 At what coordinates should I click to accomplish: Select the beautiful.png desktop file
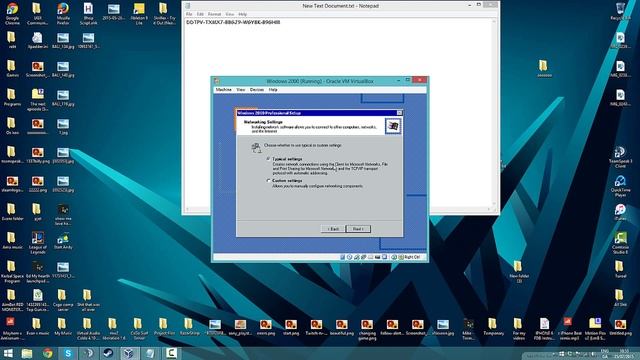coord(342,327)
